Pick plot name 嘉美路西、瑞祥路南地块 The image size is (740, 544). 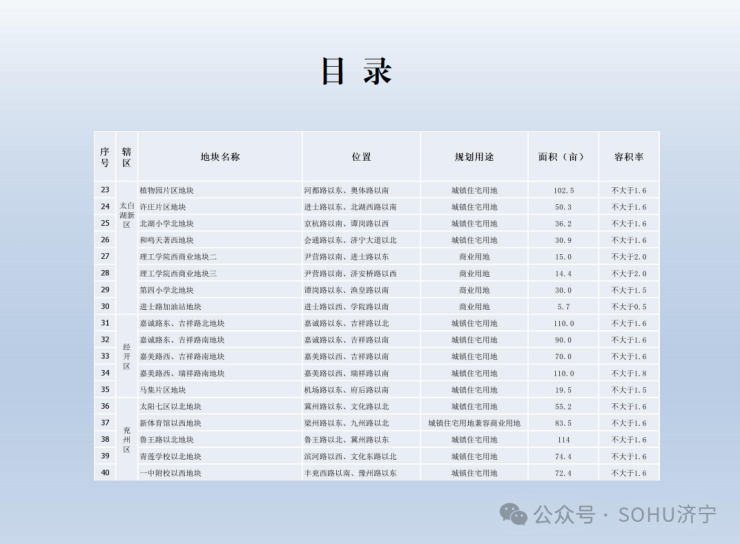click(x=182, y=373)
